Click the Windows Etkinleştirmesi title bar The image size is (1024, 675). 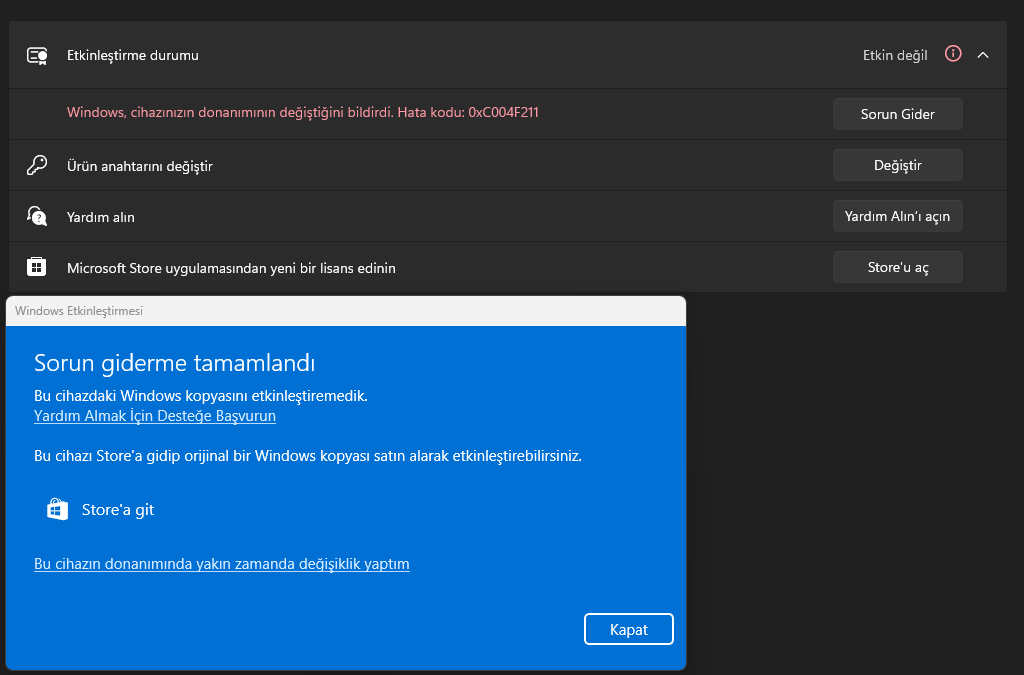[x=345, y=311]
